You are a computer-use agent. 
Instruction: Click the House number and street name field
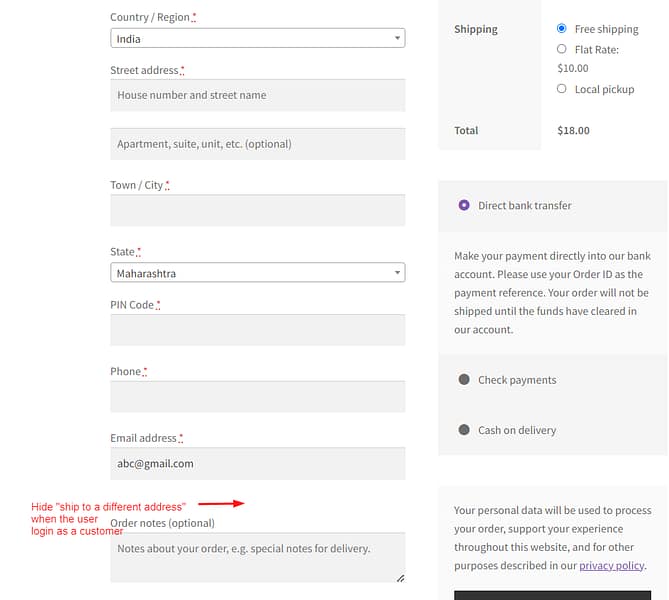(x=257, y=95)
